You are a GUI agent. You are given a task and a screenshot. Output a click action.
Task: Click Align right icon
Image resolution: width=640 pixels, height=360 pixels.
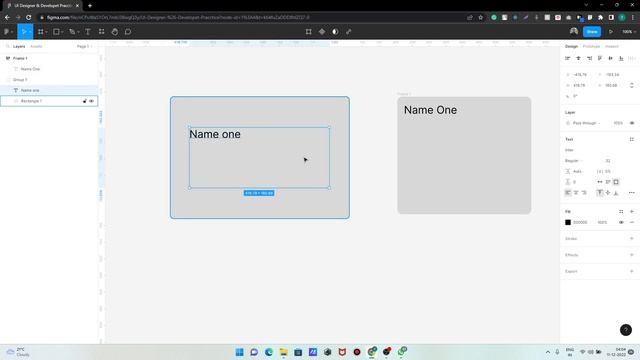click(x=589, y=58)
